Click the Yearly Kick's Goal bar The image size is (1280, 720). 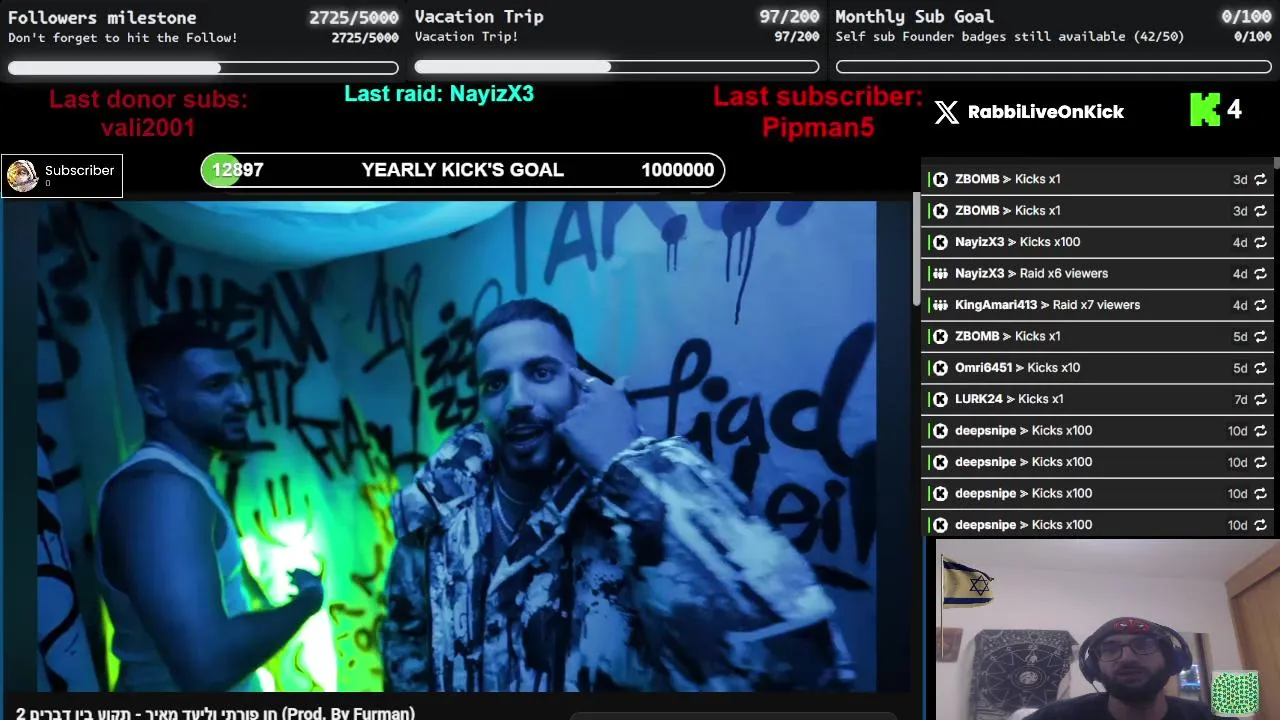coord(463,170)
